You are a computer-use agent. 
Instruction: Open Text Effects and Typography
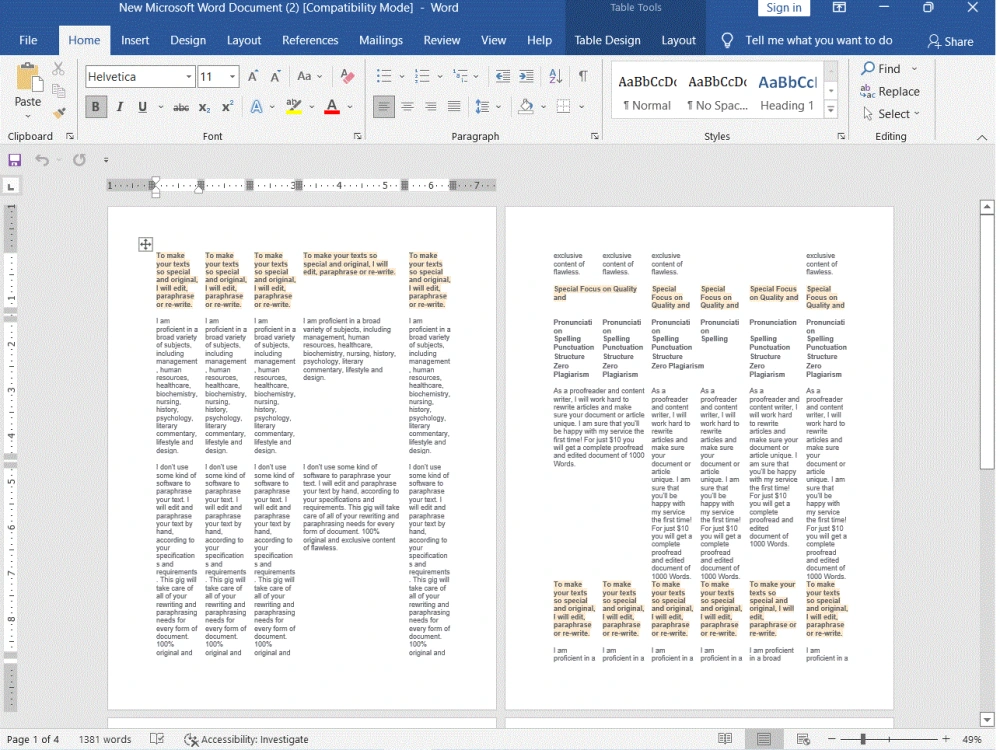click(x=256, y=107)
